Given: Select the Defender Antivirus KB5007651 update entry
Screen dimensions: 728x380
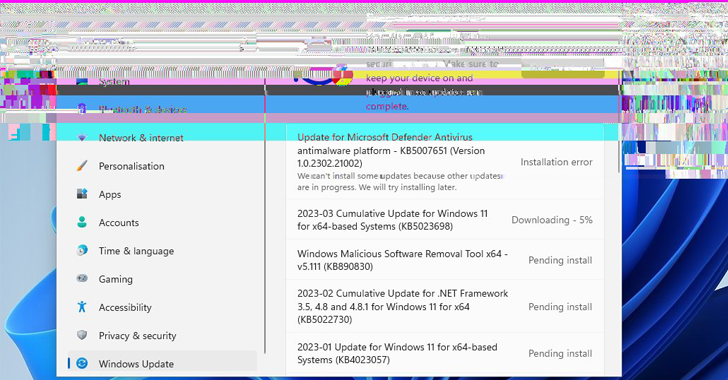Looking at the screenshot, I should click(445, 162).
